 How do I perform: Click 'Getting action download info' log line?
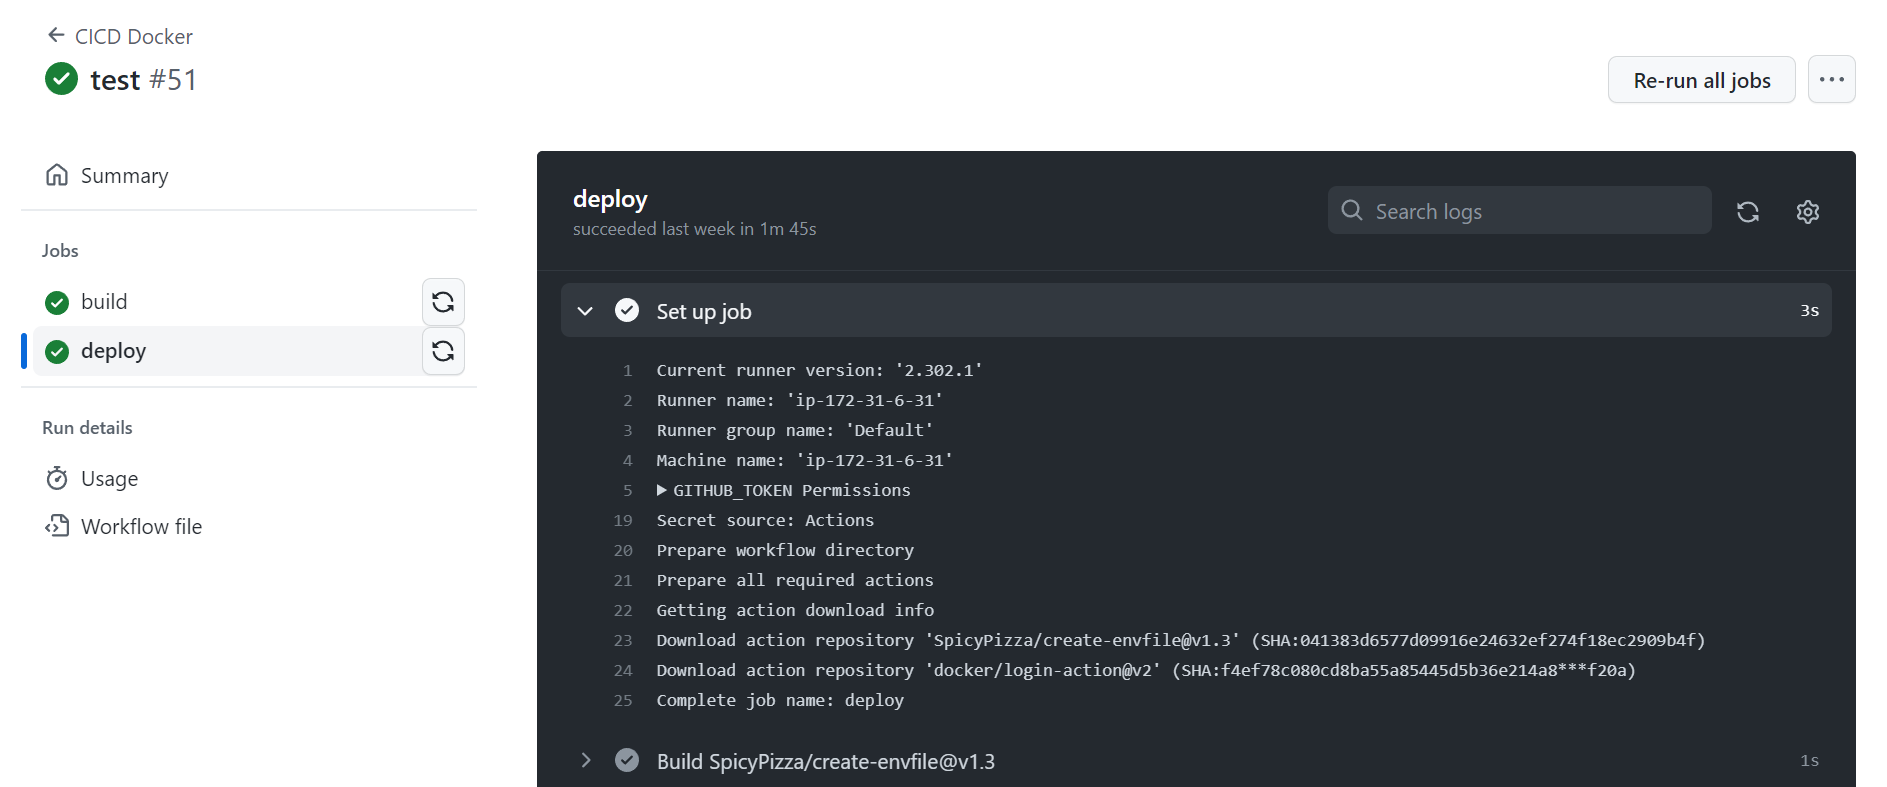[795, 610]
